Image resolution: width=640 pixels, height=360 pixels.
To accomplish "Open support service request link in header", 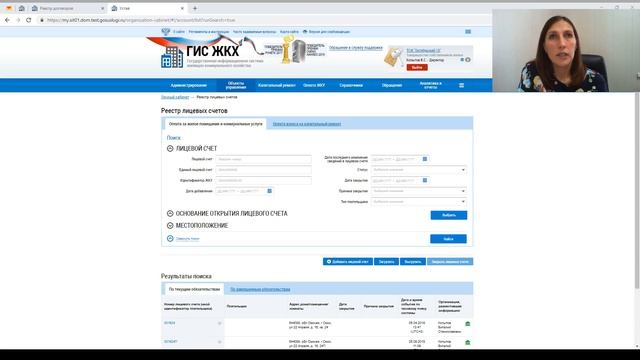I will [x=356, y=48].
